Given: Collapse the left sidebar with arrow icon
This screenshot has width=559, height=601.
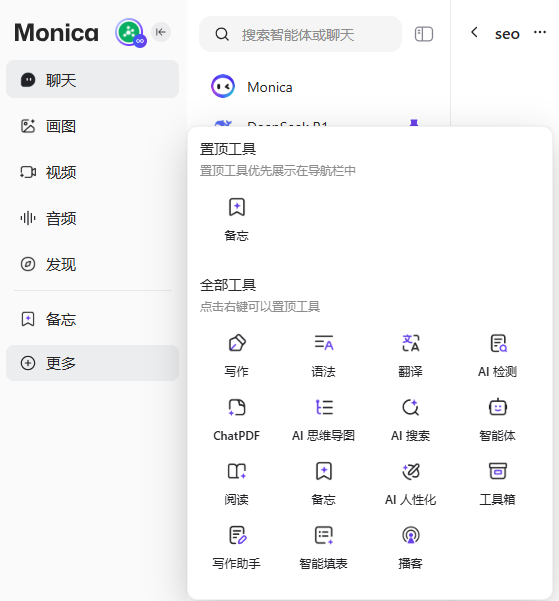Looking at the screenshot, I should pos(161,32).
